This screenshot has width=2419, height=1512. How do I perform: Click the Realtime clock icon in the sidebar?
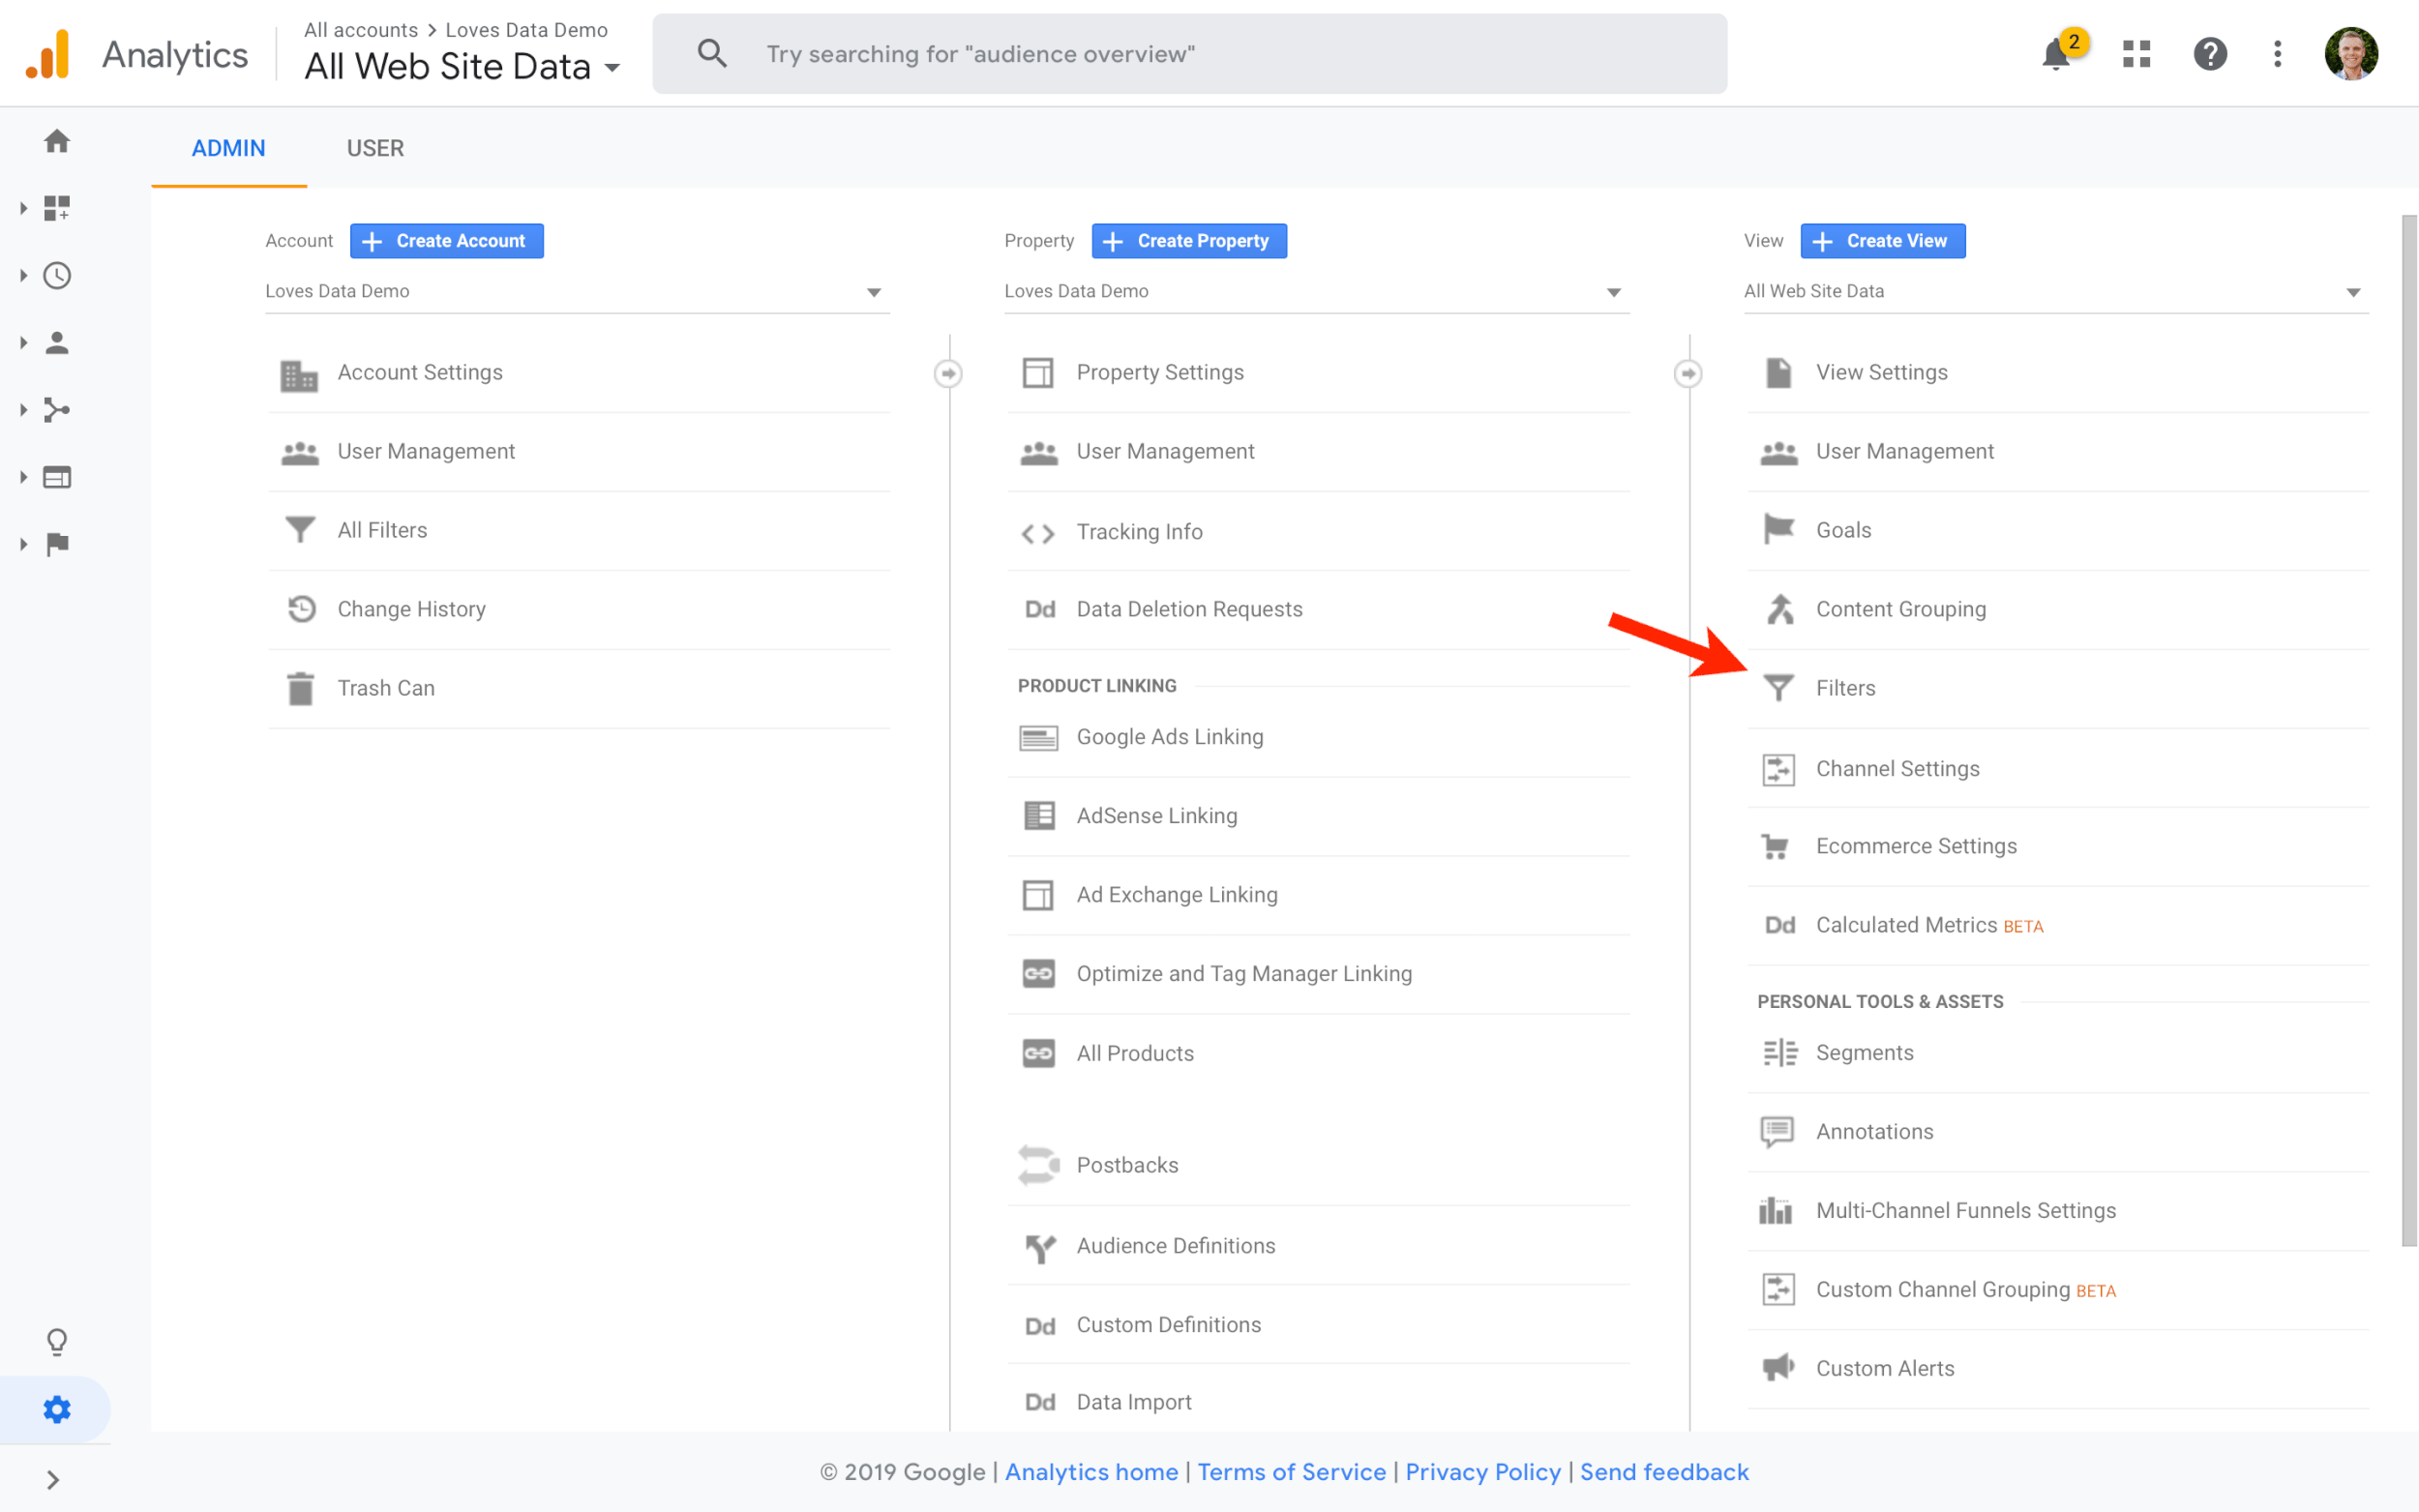coord(57,275)
